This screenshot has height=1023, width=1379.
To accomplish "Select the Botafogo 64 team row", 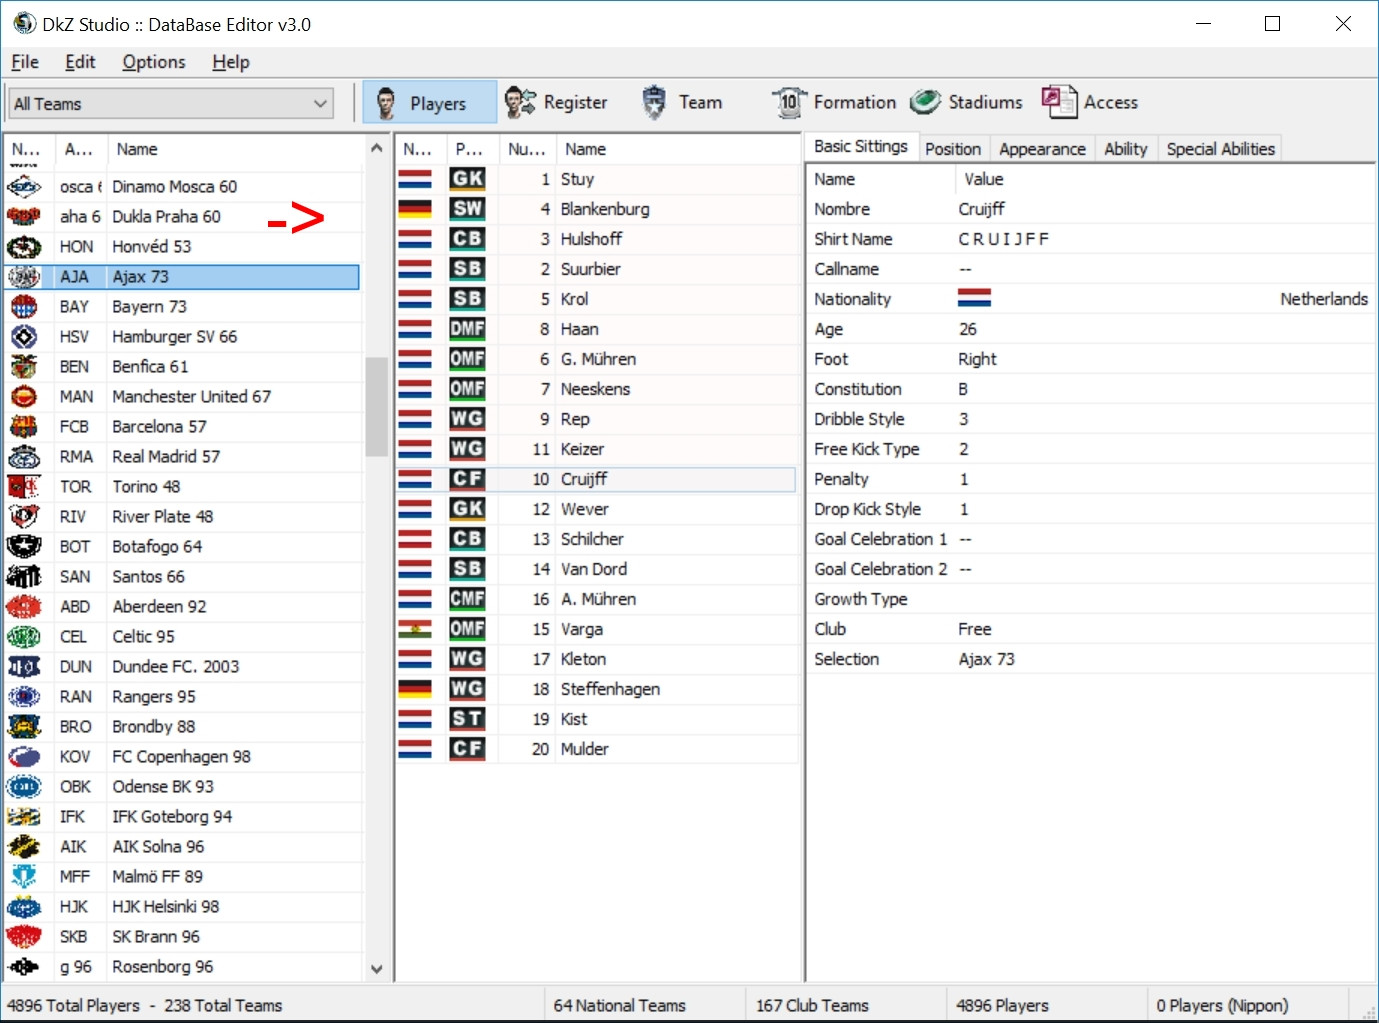I will [182, 547].
